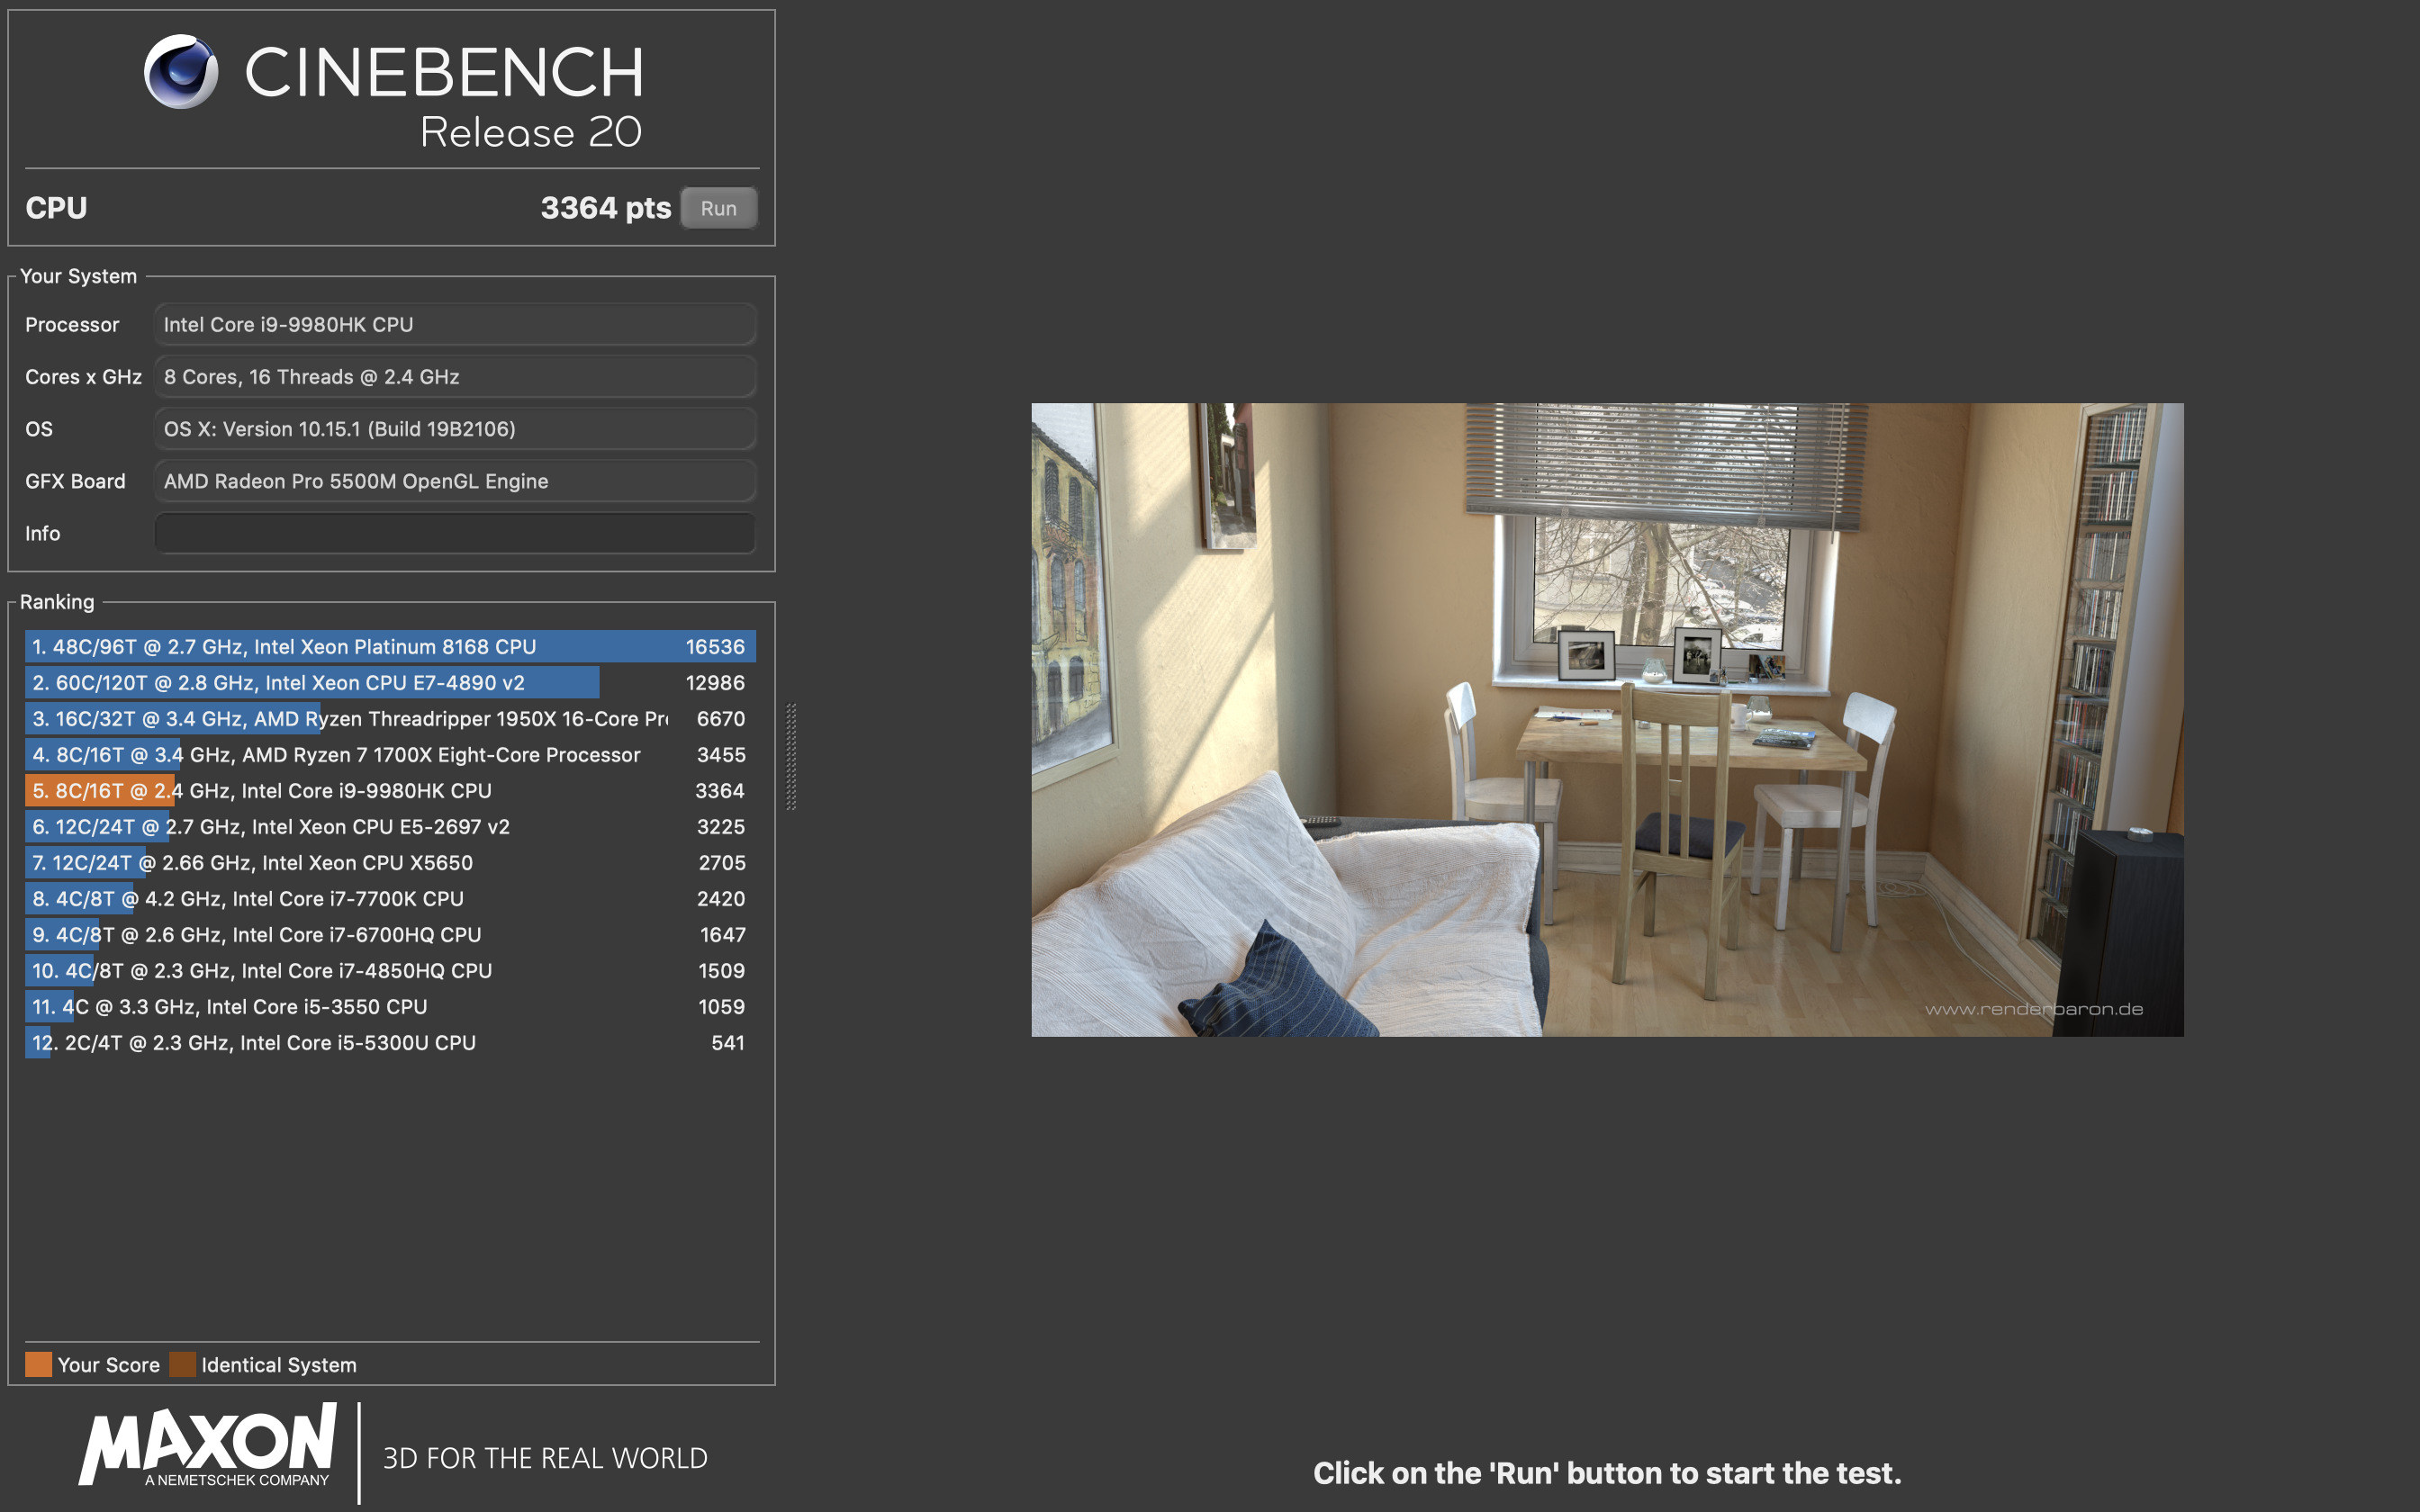Click the rendered room preview image
The height and width of the screenshot is (1512, 2420).
tap(1607, 719)
